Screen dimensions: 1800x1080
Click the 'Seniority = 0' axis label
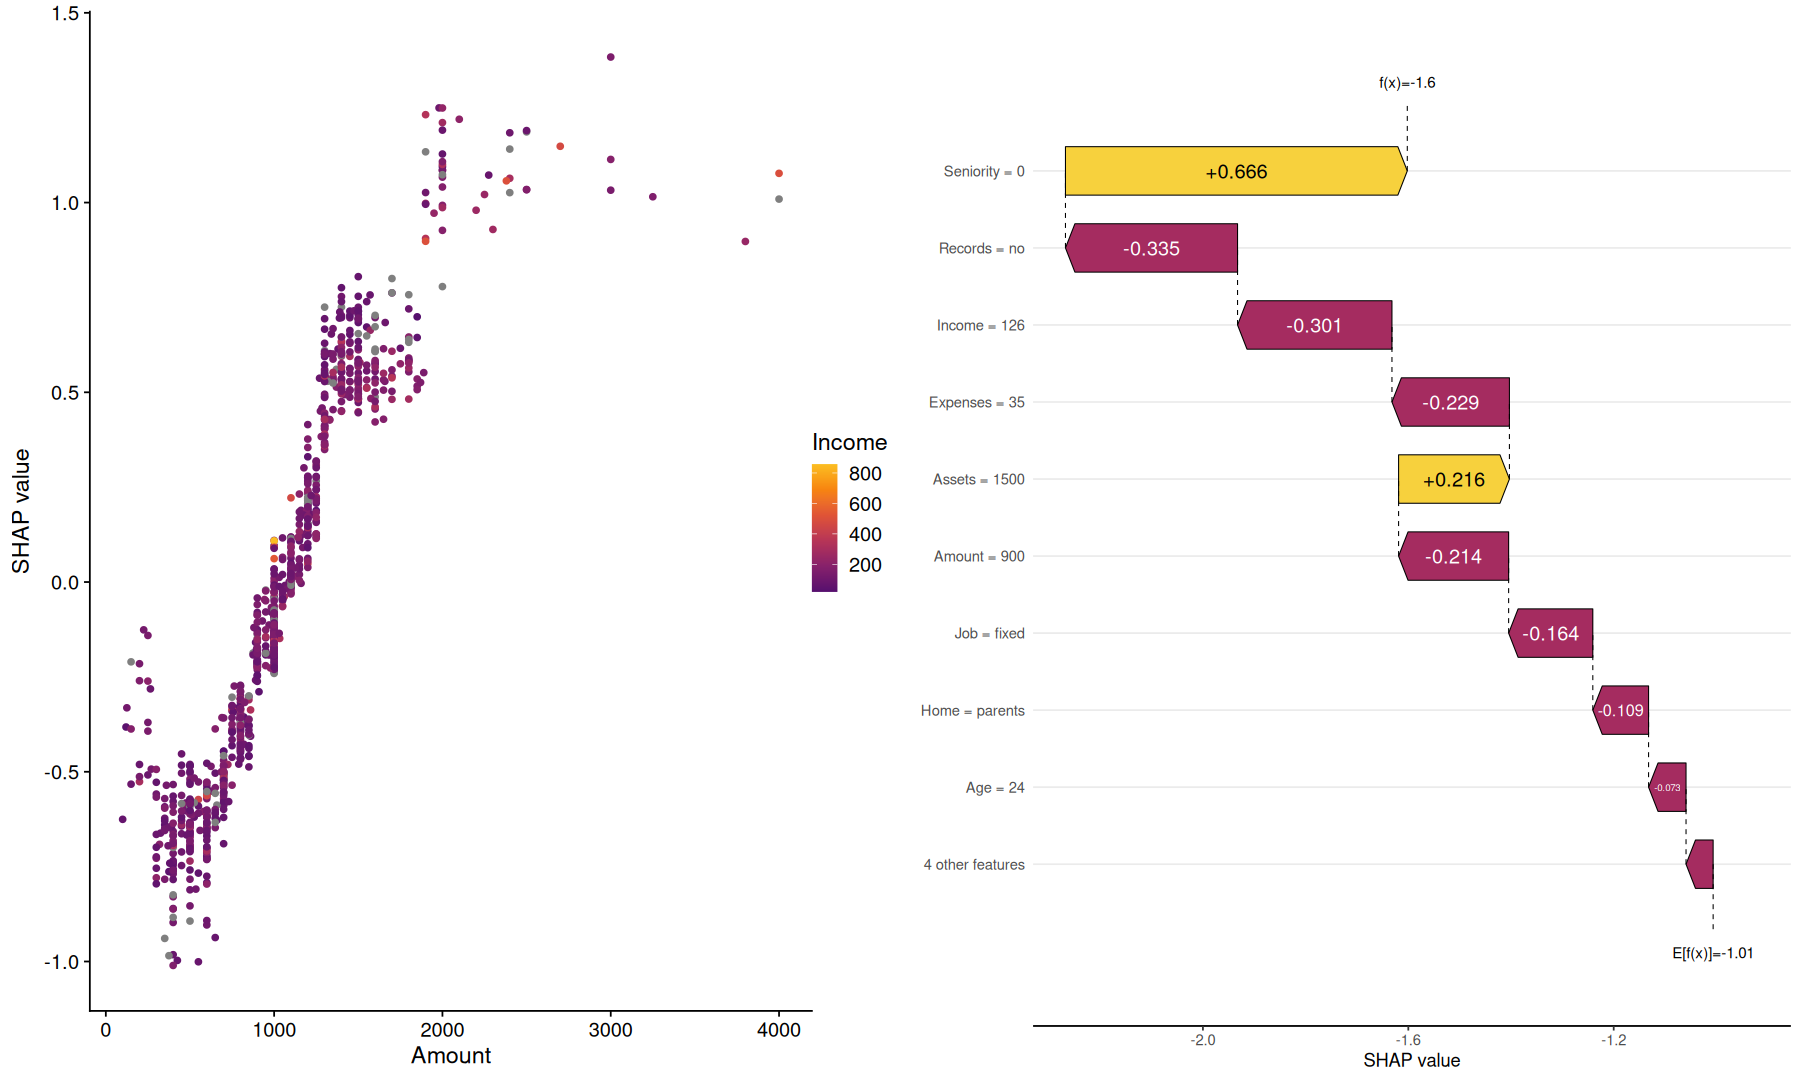click(x=983, y=171)
